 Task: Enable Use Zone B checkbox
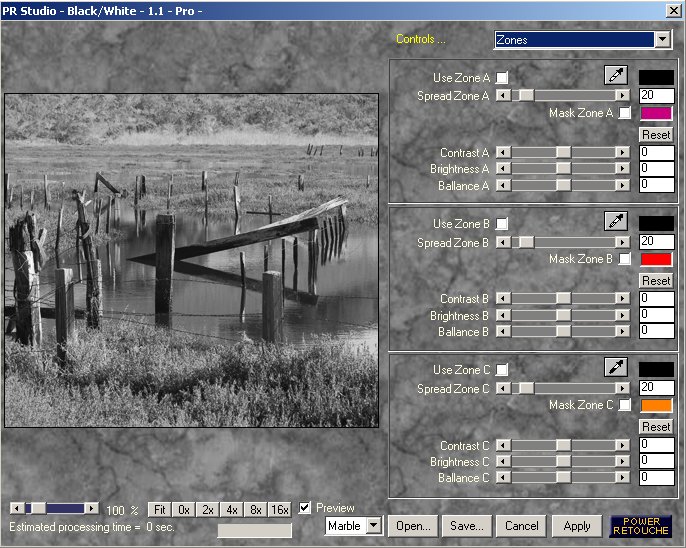click(x=502, y=224)
